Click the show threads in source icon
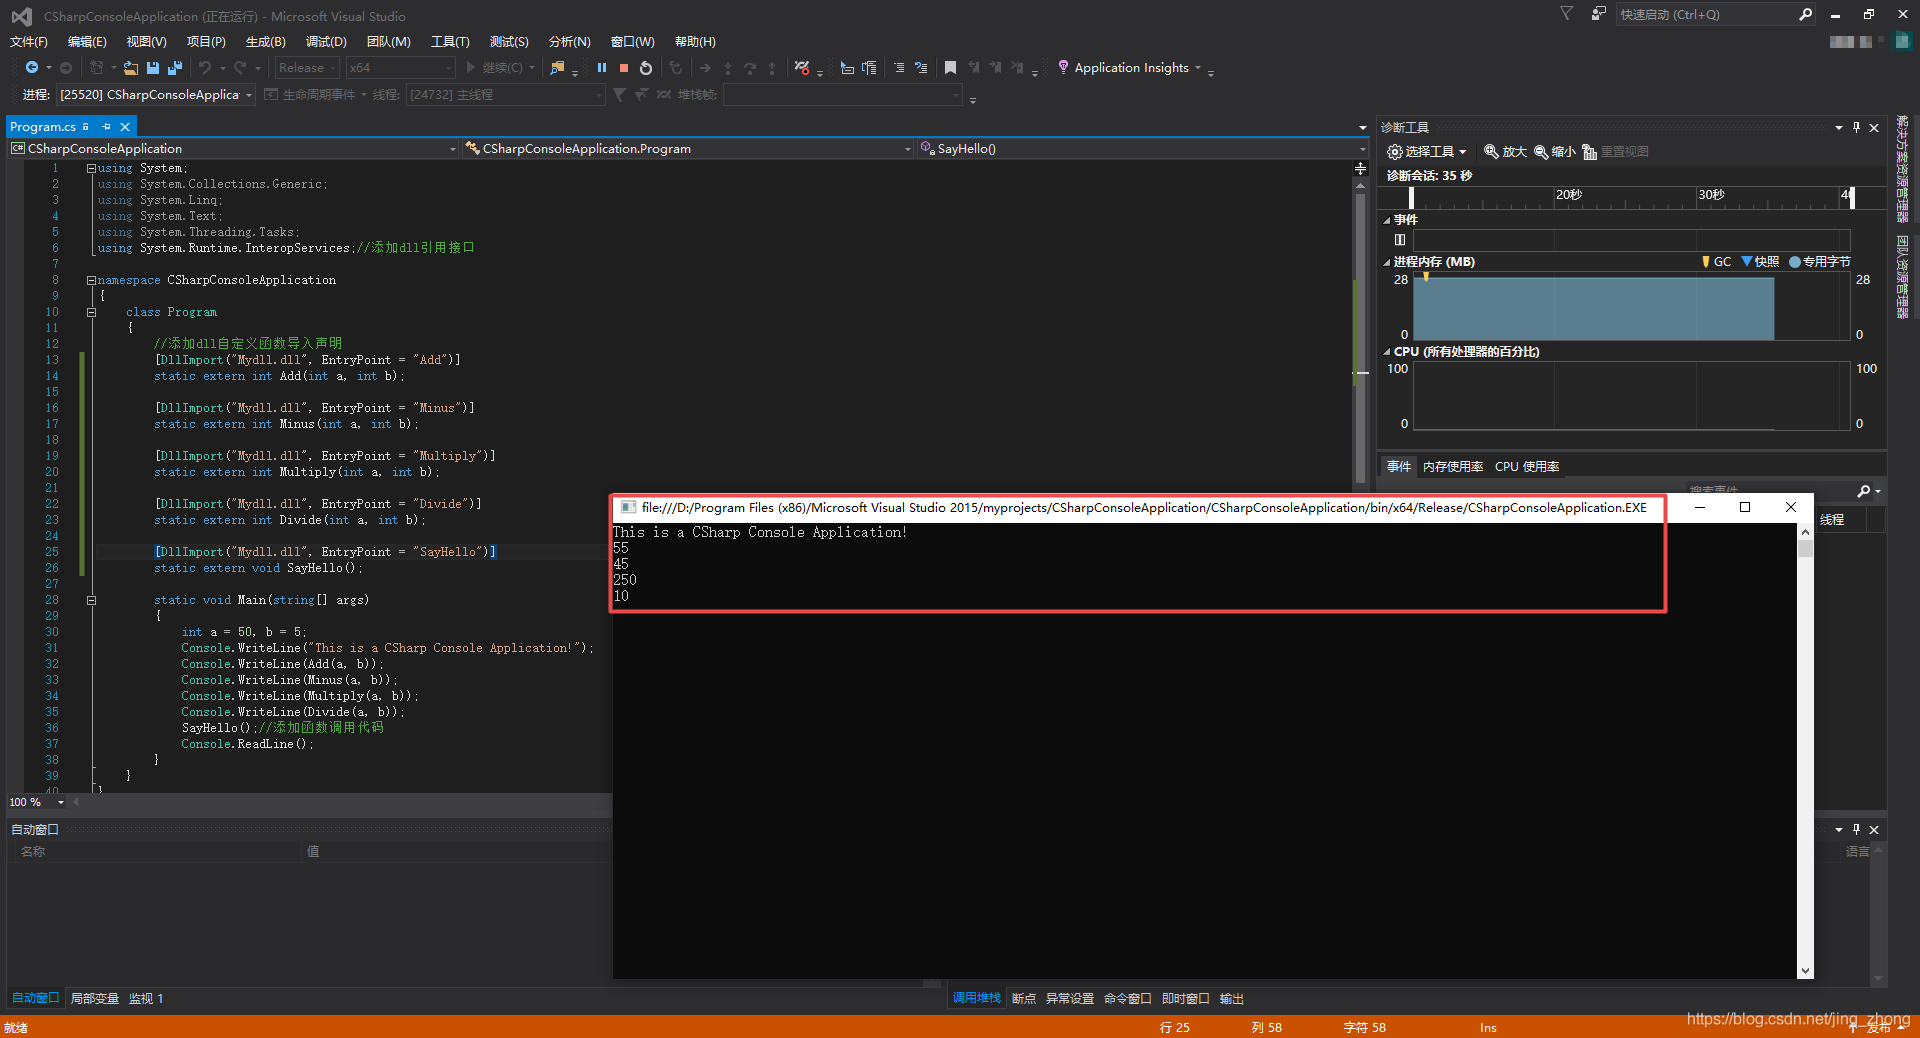 tap(802, 68)
